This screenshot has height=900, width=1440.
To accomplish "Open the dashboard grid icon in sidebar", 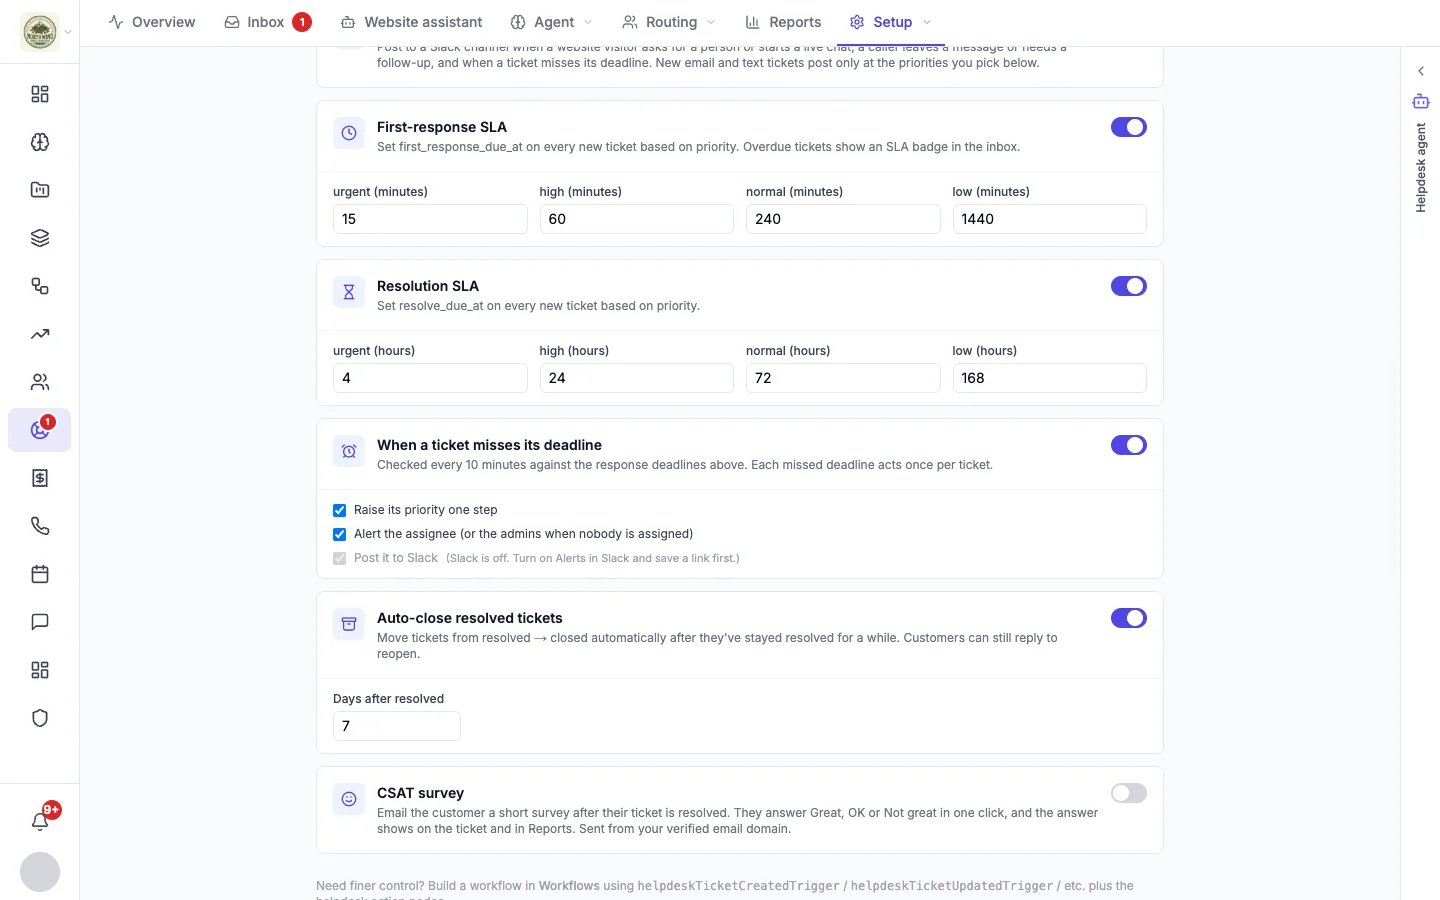I will point(40,94).
